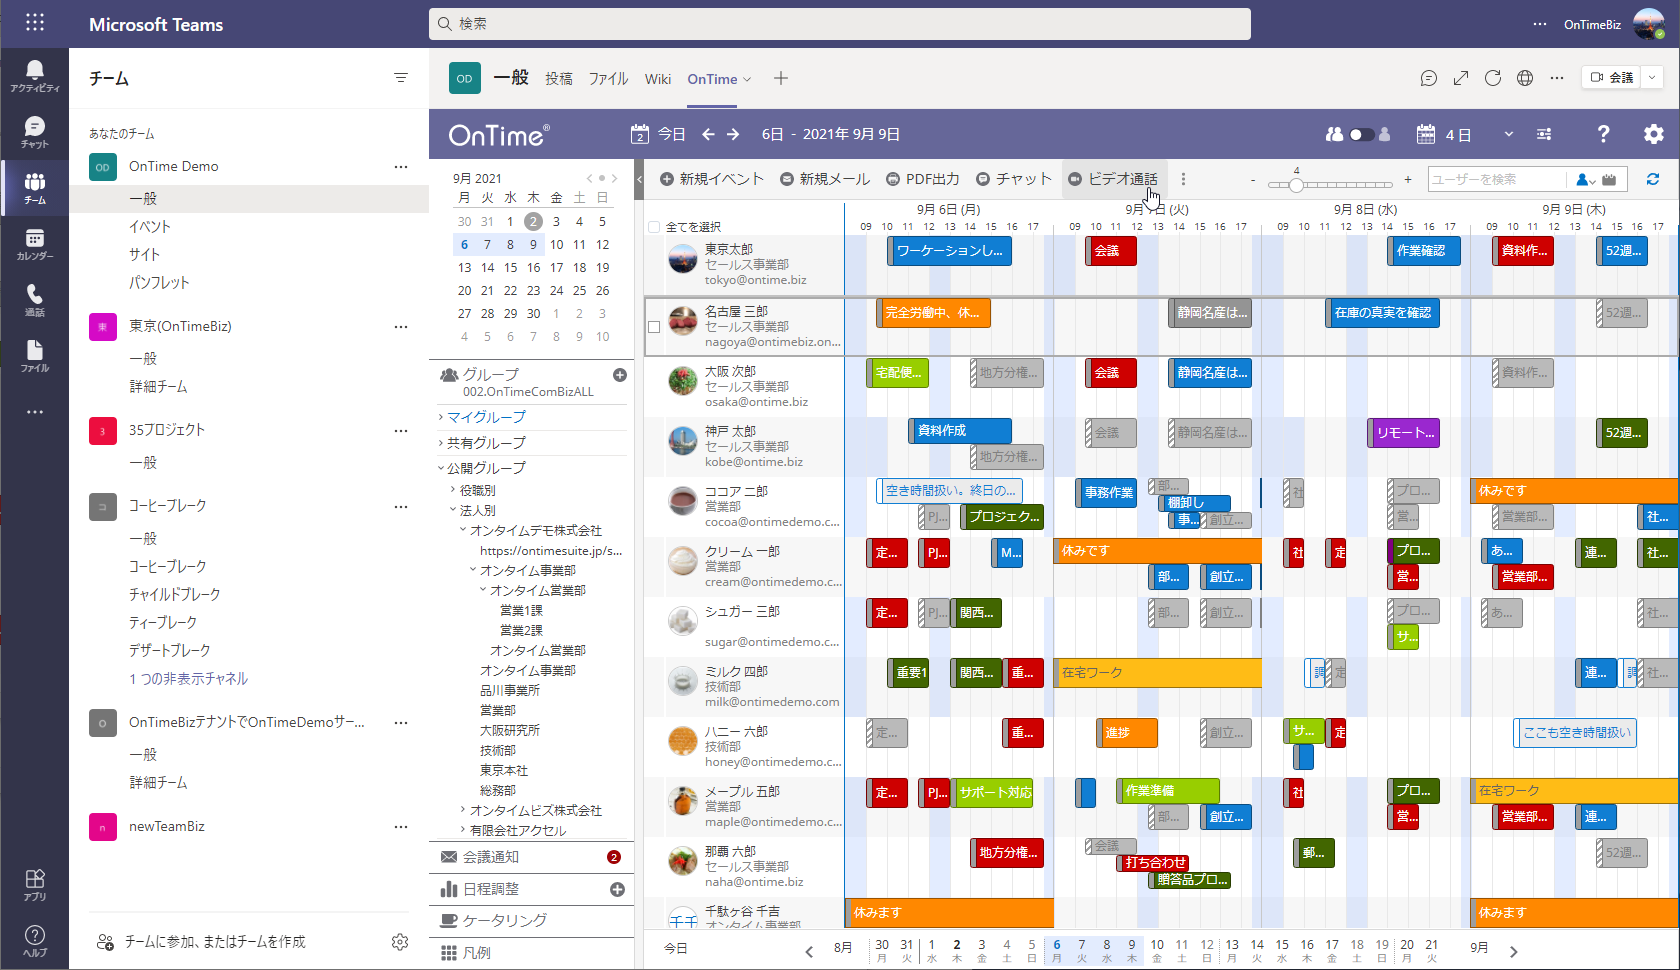Screen dimensions: 1680x970
Task: Open the Activity feed in Teams sidebar
Action: (x=35, y=76)
